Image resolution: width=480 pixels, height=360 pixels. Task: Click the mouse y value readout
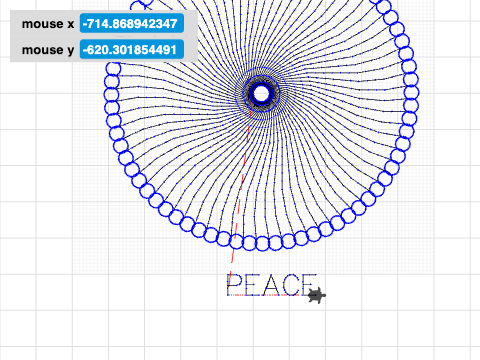point(132,50)
